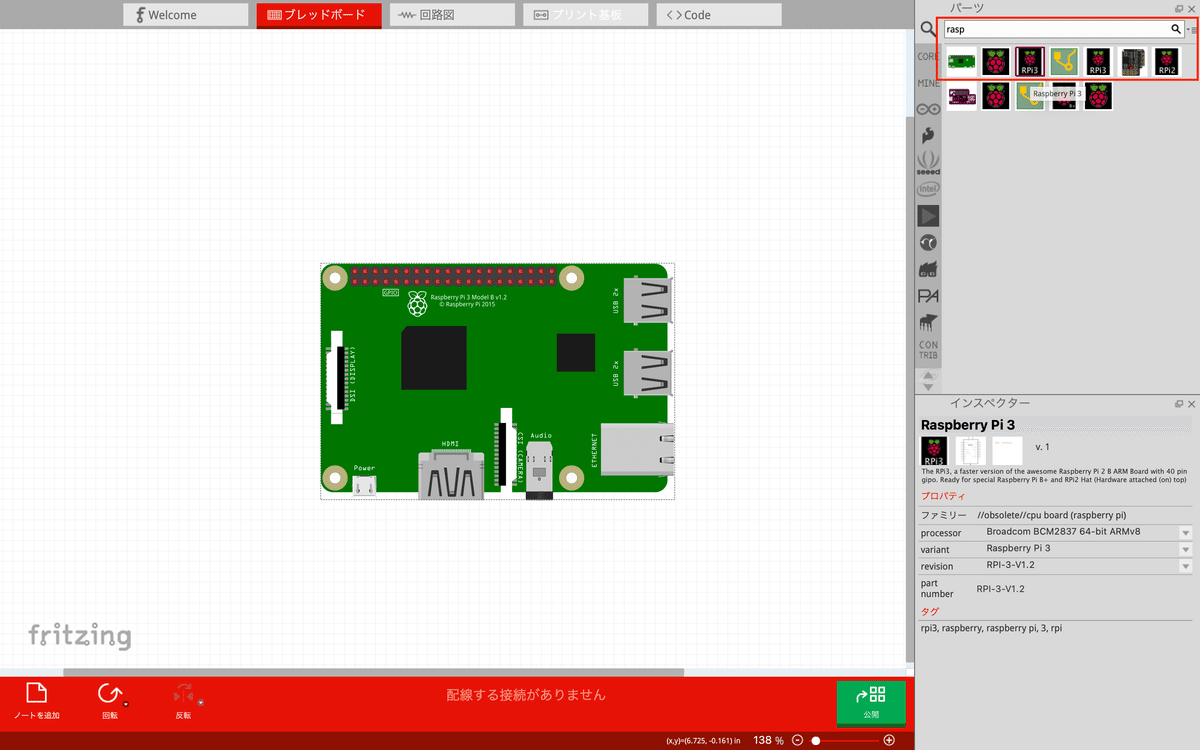Click the search button inside the search field
The height and width of the screenshot is (750, 1200).
tap(1176, 30)
